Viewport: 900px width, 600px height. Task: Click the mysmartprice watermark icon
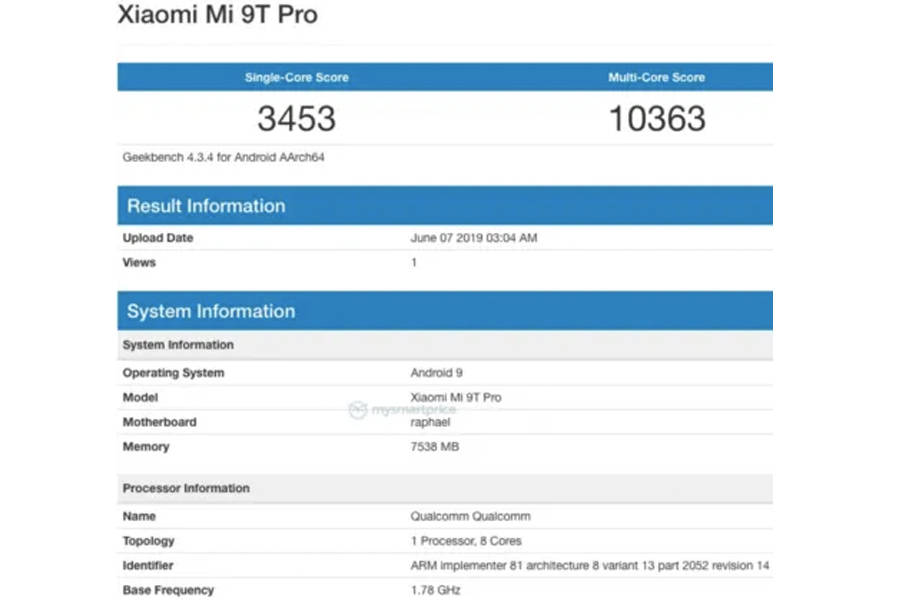[x=357, y=408]
